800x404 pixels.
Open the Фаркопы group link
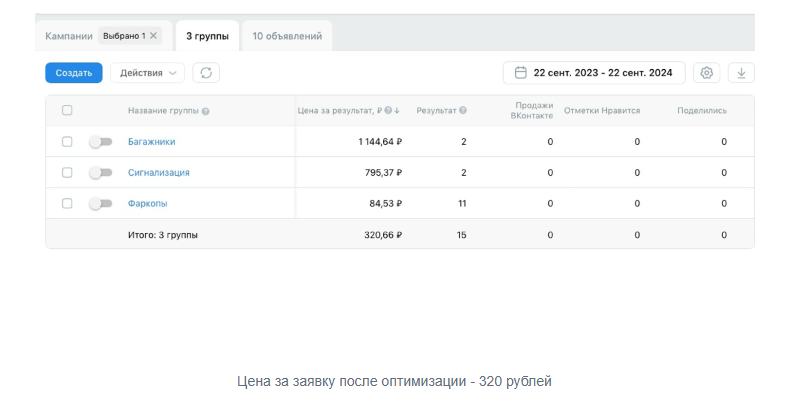click(147, 204)
